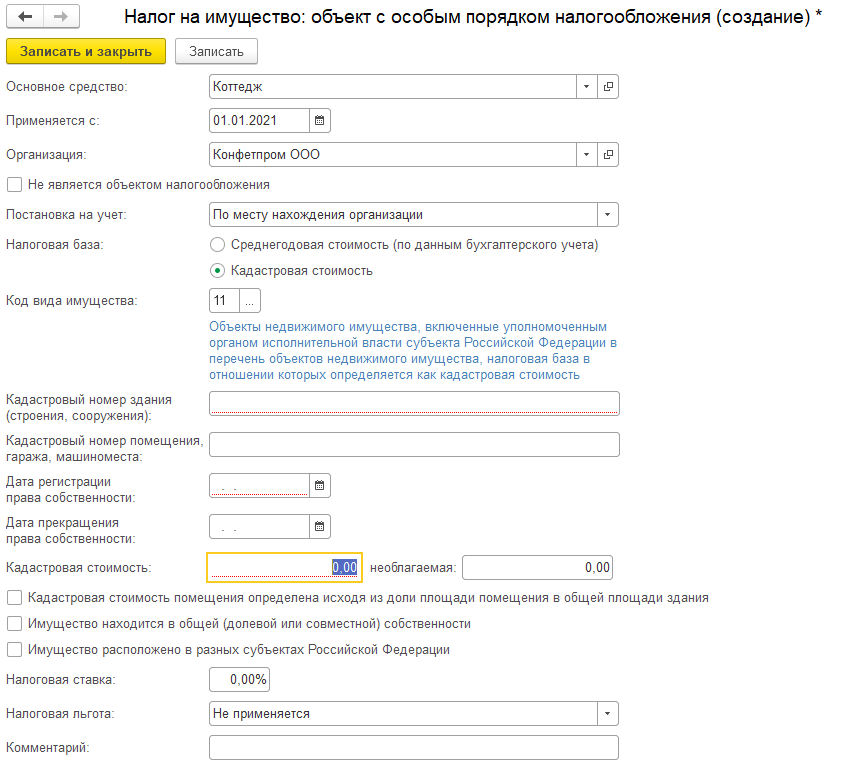Click the Кадастровый номер здания field

click(x=414, y=403)
